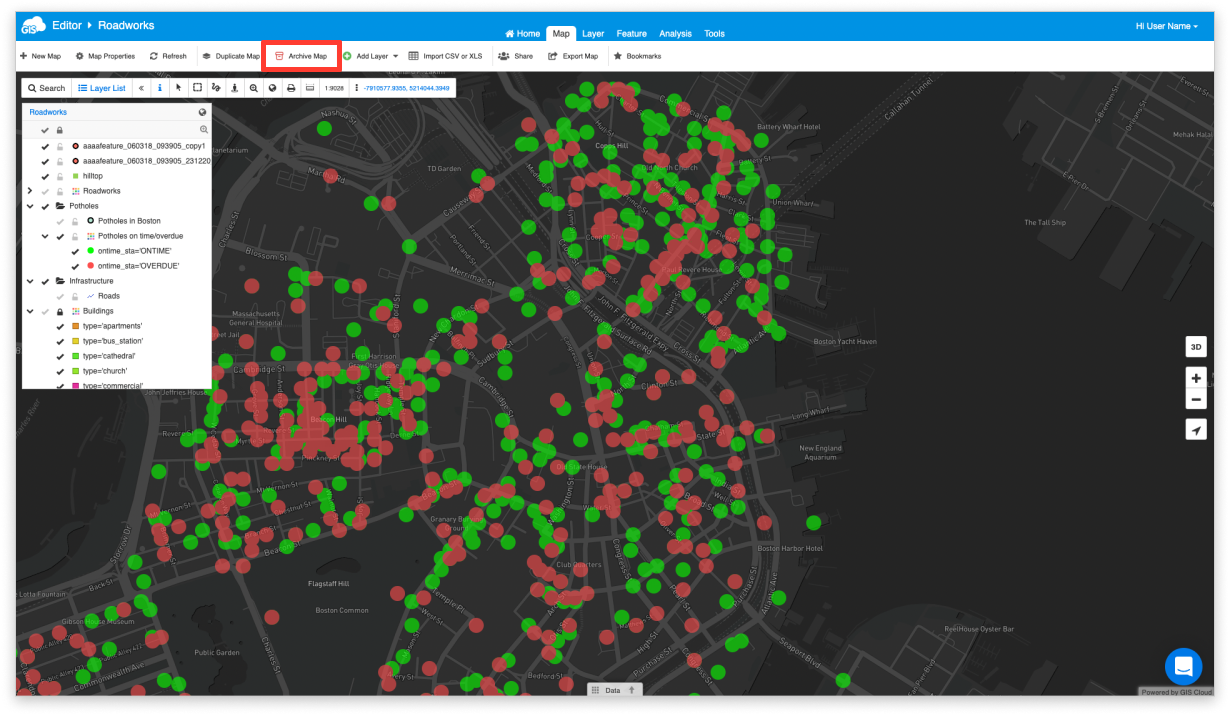Uncheck visibility of the hilltop layer
Screen dimensions: 1230x716
(45, 175)
